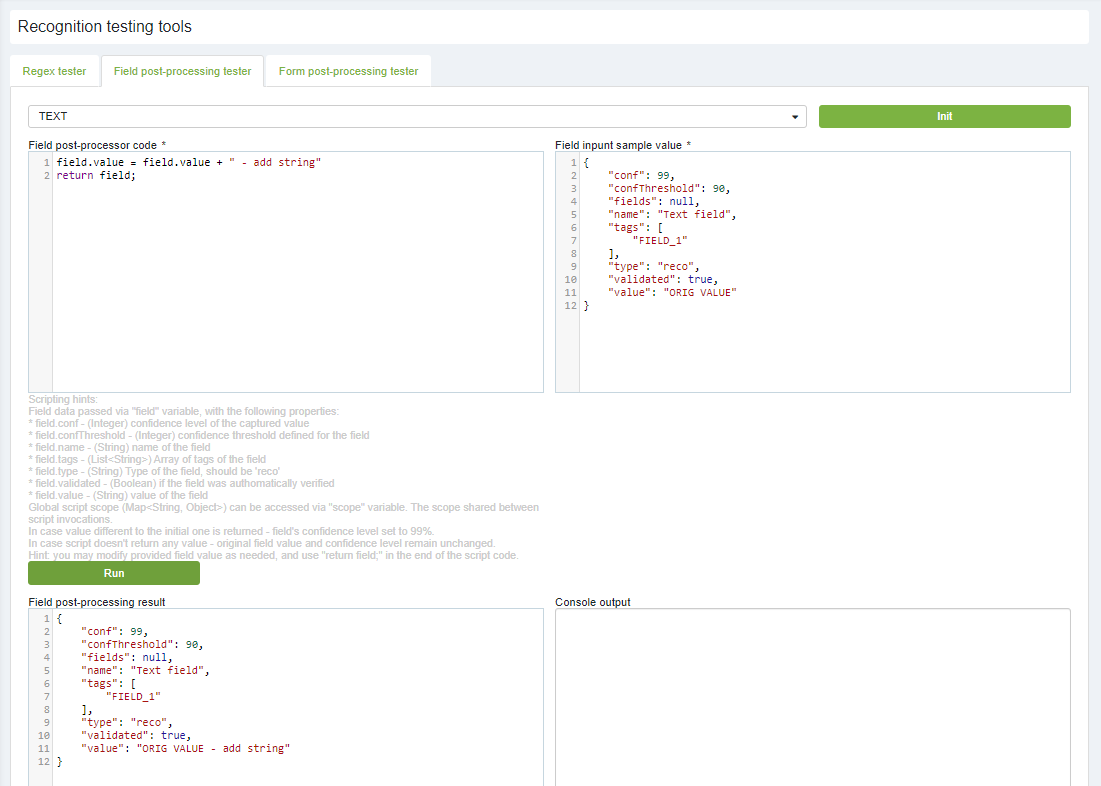This screenshot has height=786, width=1101.
Task: Click the "confThreshold": 90 line in sample input
Action: 669,189
